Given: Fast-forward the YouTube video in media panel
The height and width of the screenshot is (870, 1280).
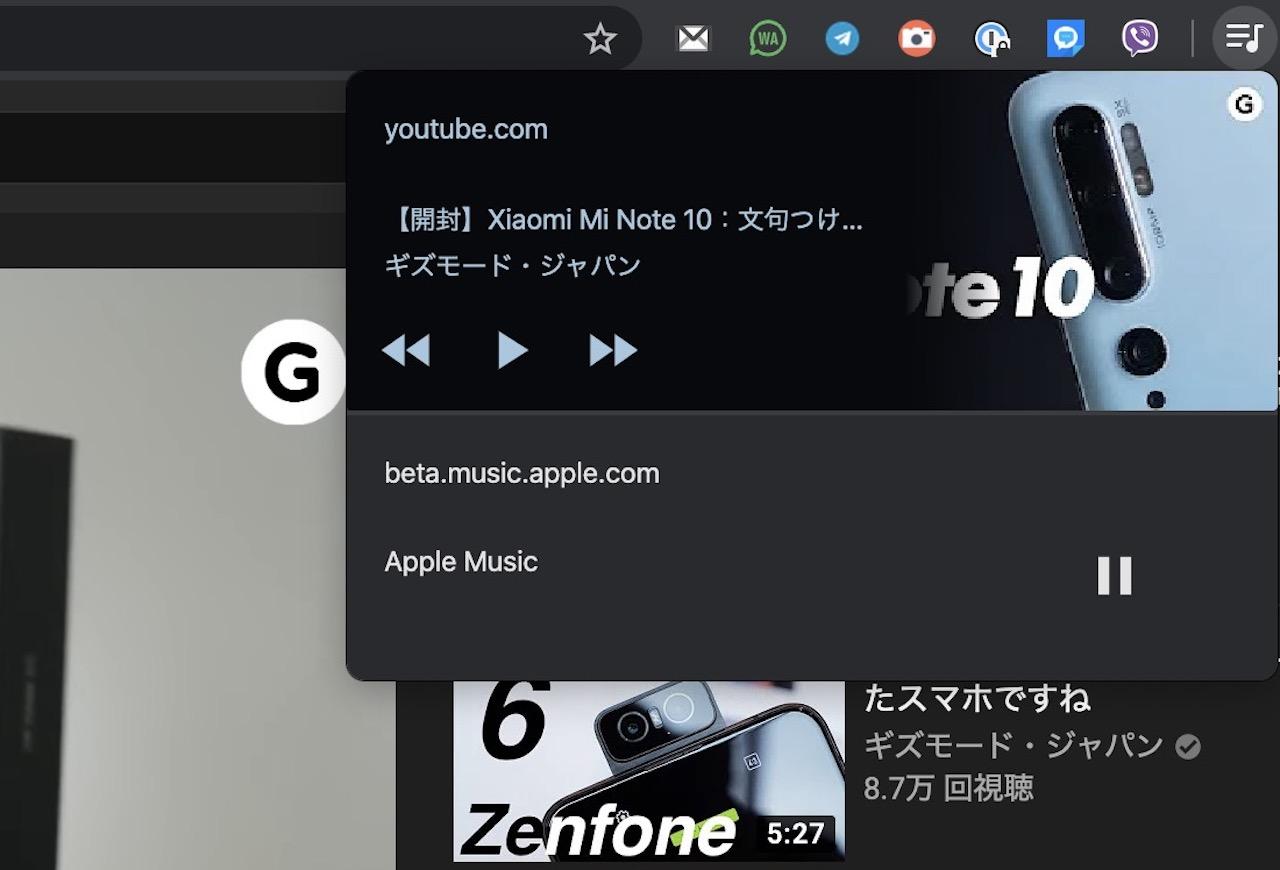Looking at the screenshot, I should click(x=613, y=350).
